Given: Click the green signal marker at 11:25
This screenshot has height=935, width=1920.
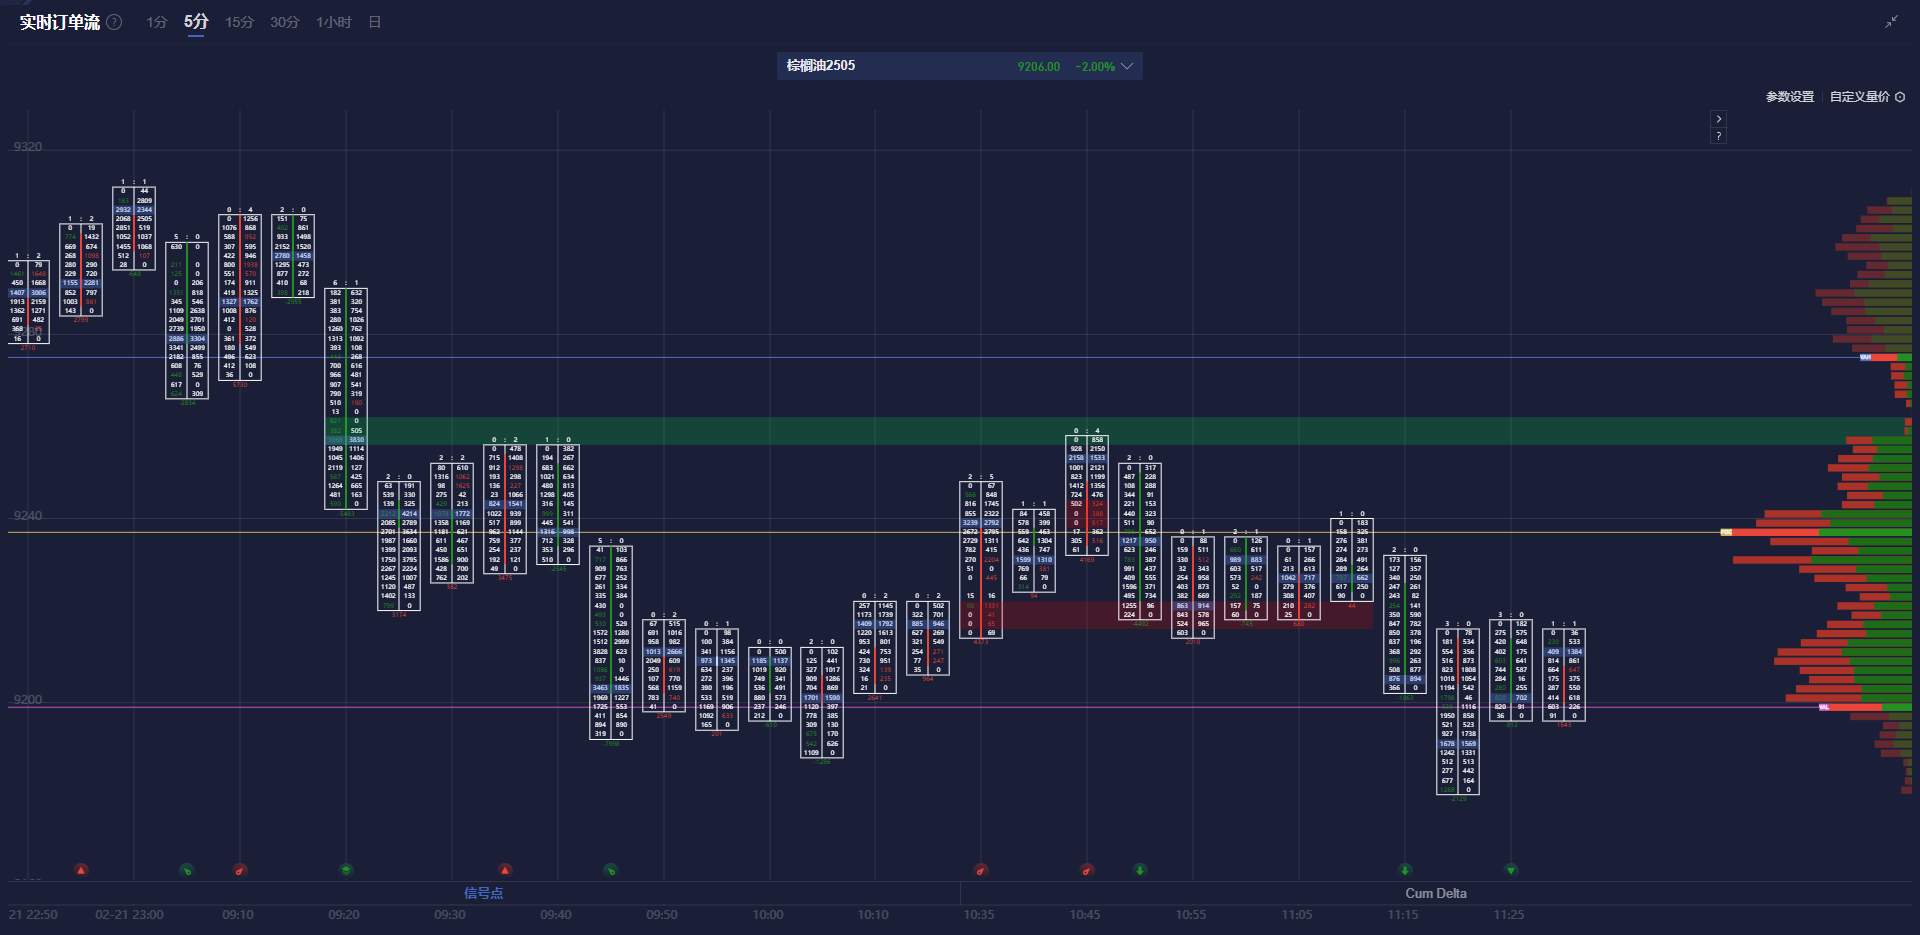Looking at the screenshot, I should coord(1511,870).
